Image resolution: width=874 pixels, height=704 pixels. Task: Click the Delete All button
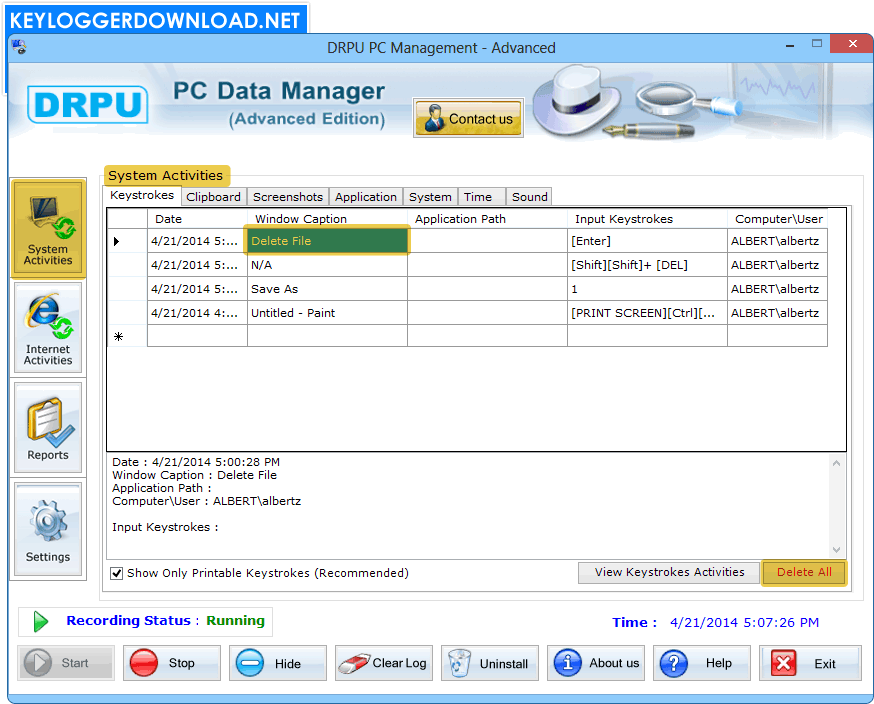(804, 572)
